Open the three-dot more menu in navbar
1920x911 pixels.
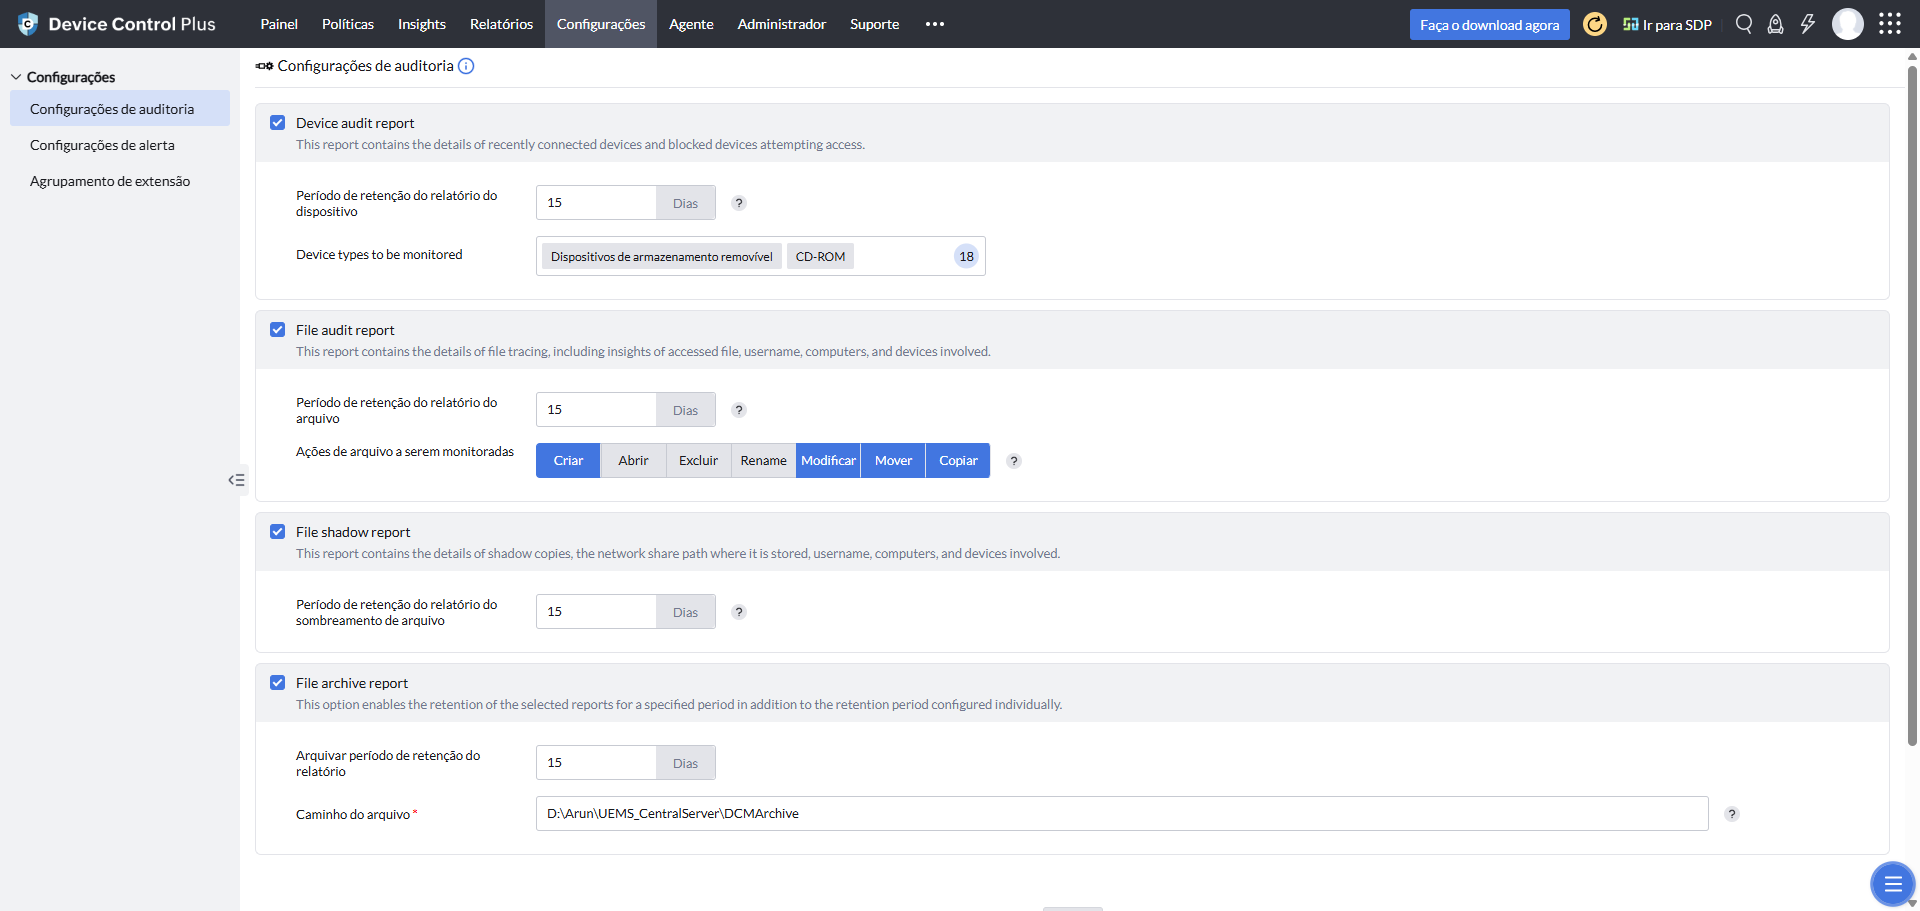pos(934,24)
